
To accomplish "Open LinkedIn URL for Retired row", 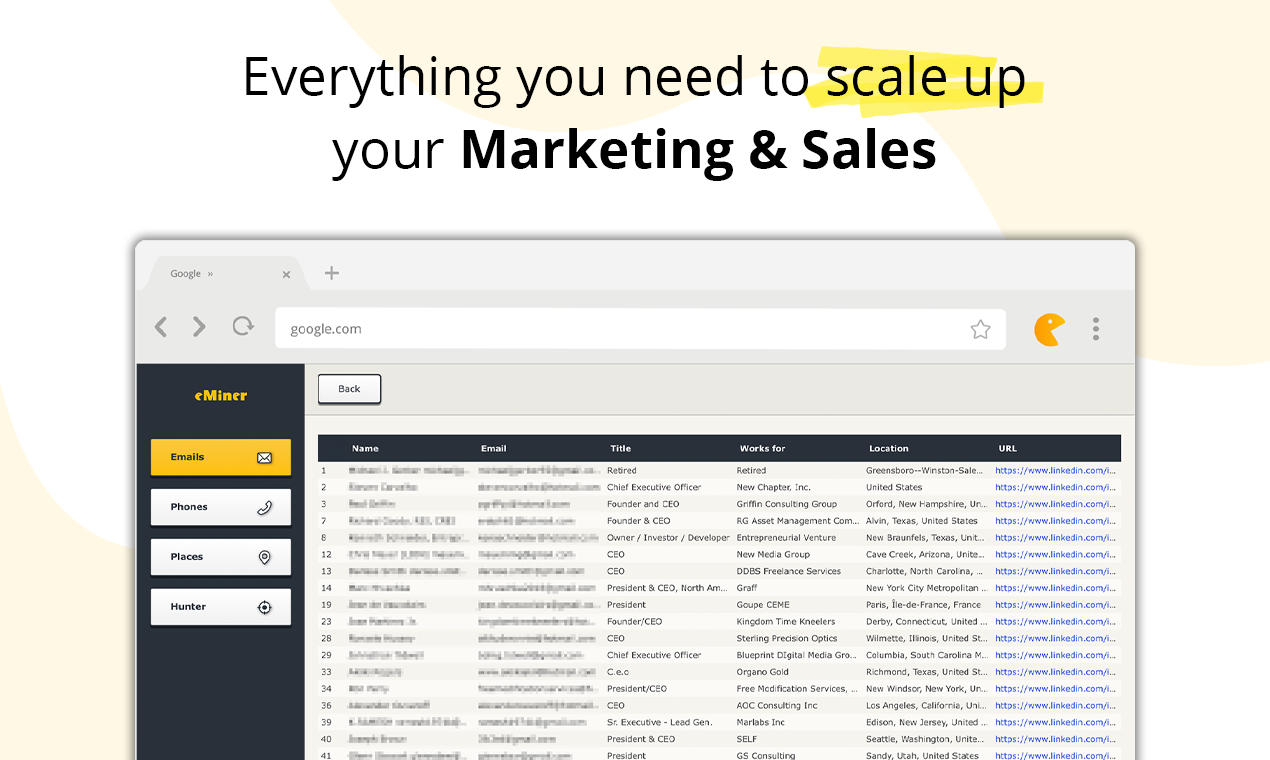I will point(1055,470).
